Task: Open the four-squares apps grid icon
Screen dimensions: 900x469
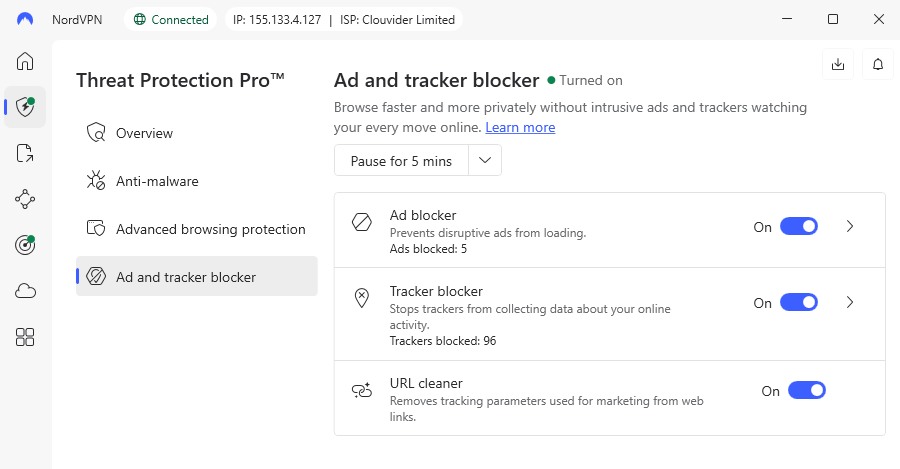Action: click(x=25, y=337)
